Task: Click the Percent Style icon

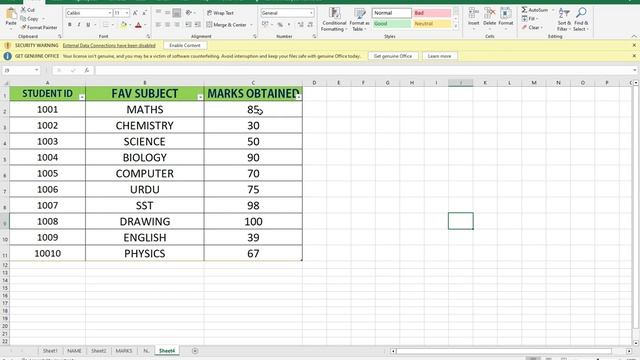Action: click(280, 25)
